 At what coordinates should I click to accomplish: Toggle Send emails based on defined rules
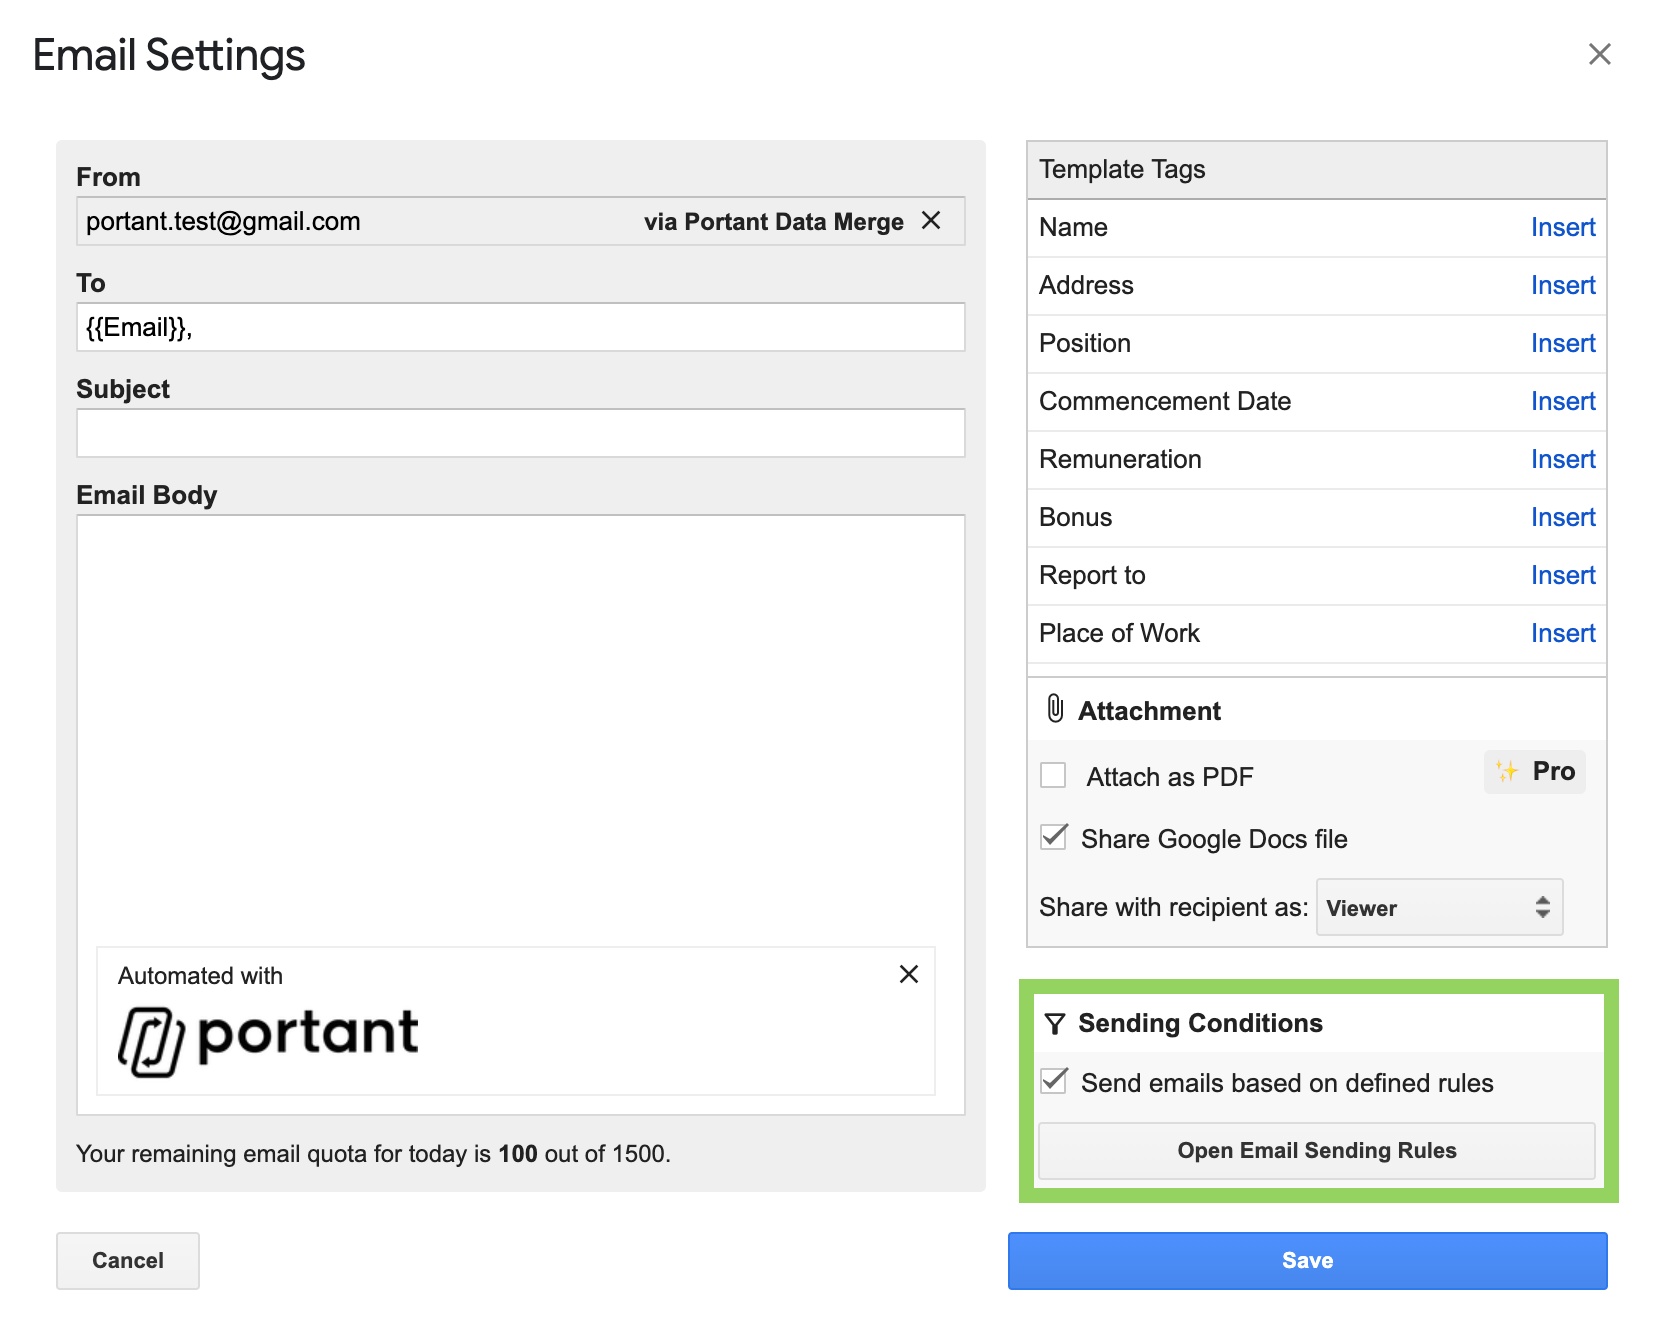(1053, 1082)
